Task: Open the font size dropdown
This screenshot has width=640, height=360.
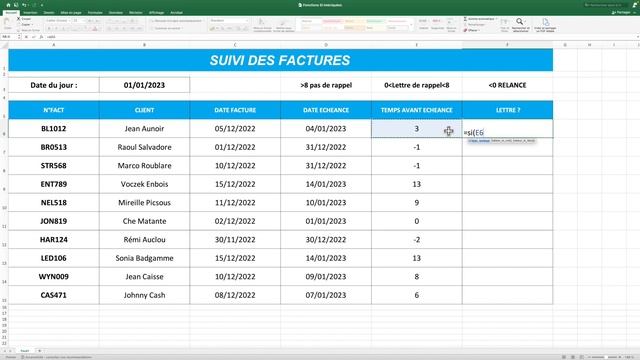Action: click(84, 20)
